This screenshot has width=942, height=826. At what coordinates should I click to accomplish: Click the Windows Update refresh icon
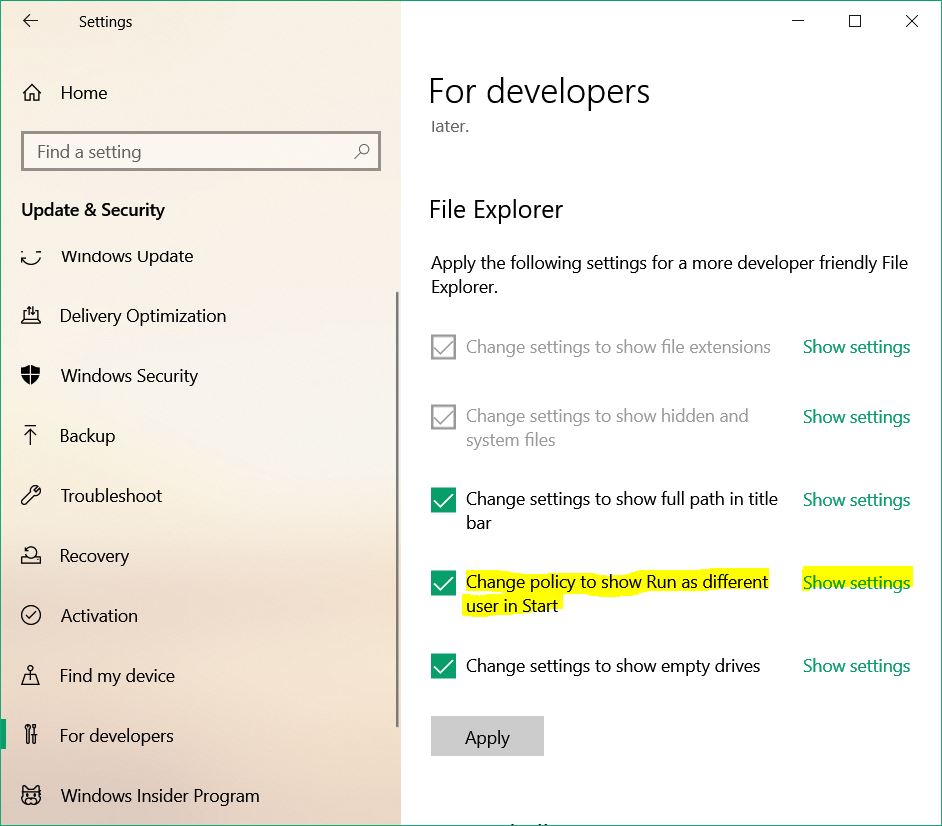click(31, 257)
